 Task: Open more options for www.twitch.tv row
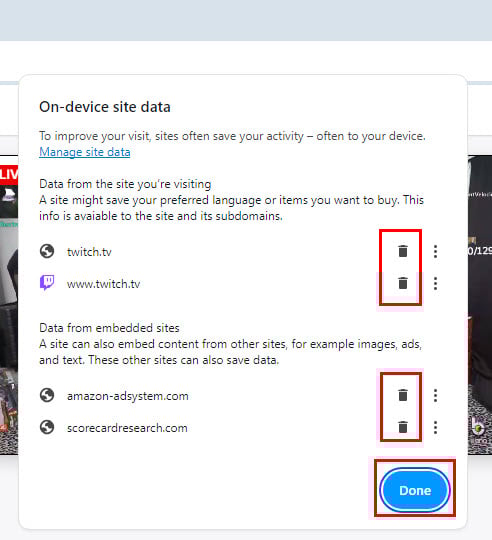point(435,283)
